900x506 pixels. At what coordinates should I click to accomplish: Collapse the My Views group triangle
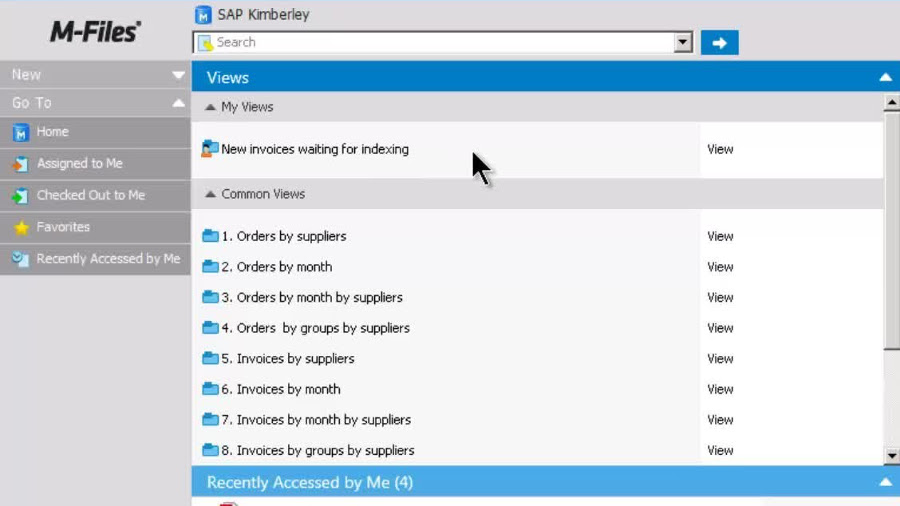[210, 107]
